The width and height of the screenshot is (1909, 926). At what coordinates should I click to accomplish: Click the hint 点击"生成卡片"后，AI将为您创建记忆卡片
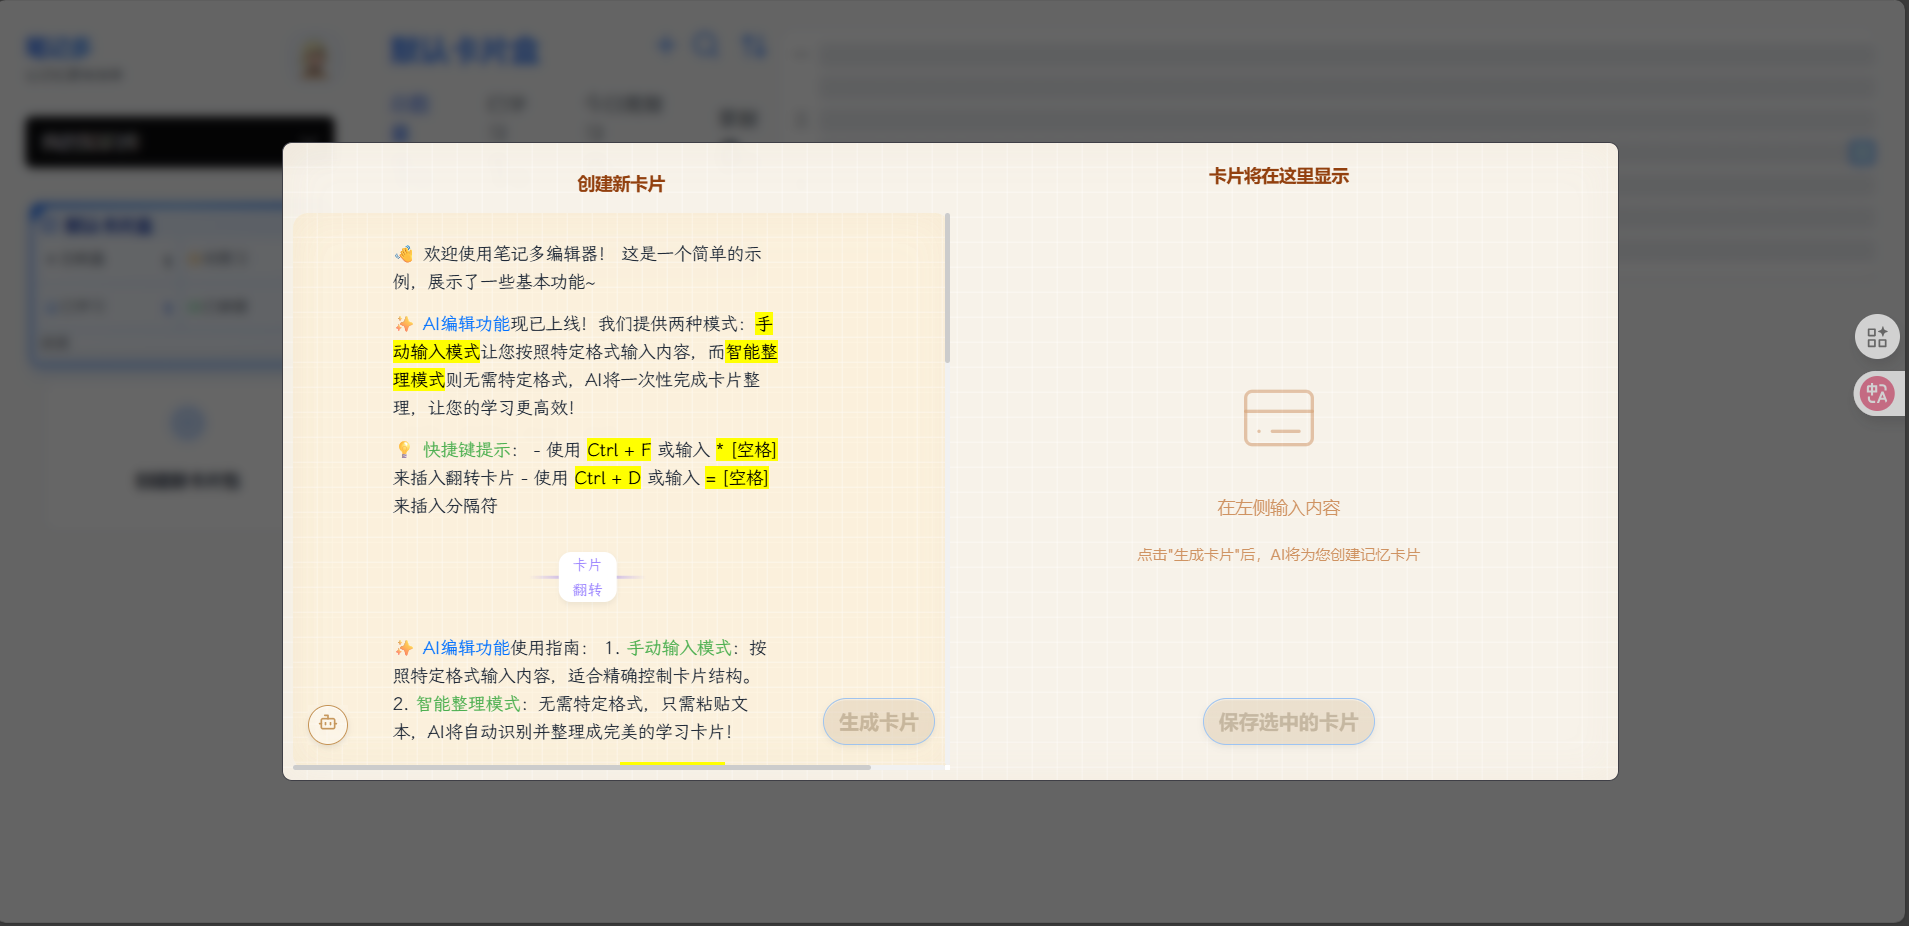click(1278, 555)
